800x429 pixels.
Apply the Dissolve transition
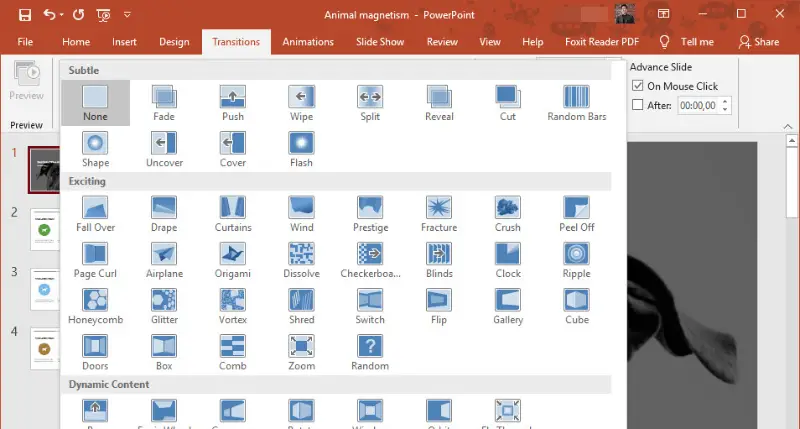[302, 260]
